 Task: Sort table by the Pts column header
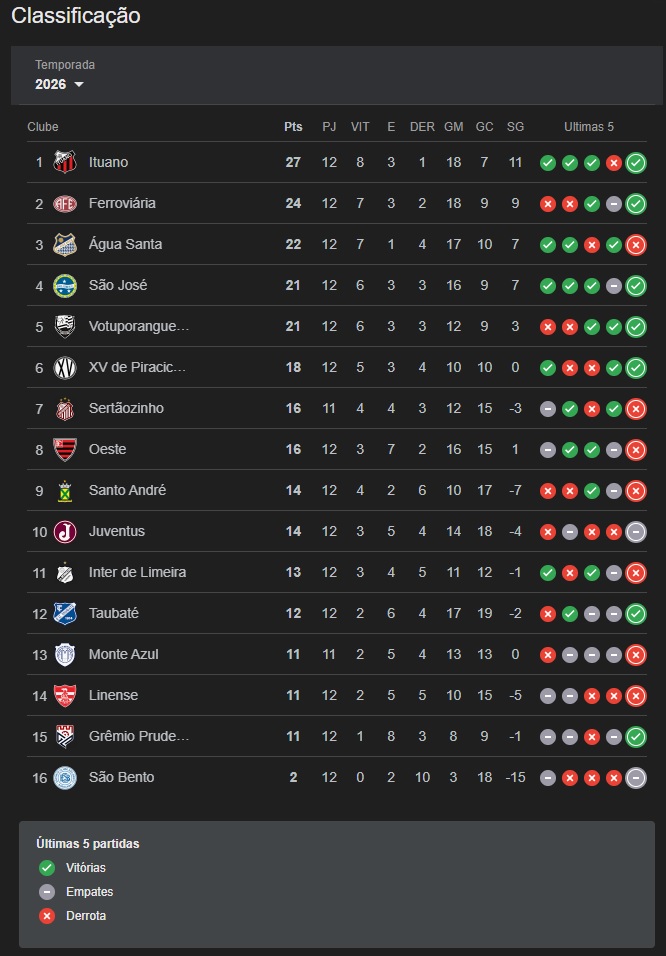pyautogui.click(x=293, y=127)
